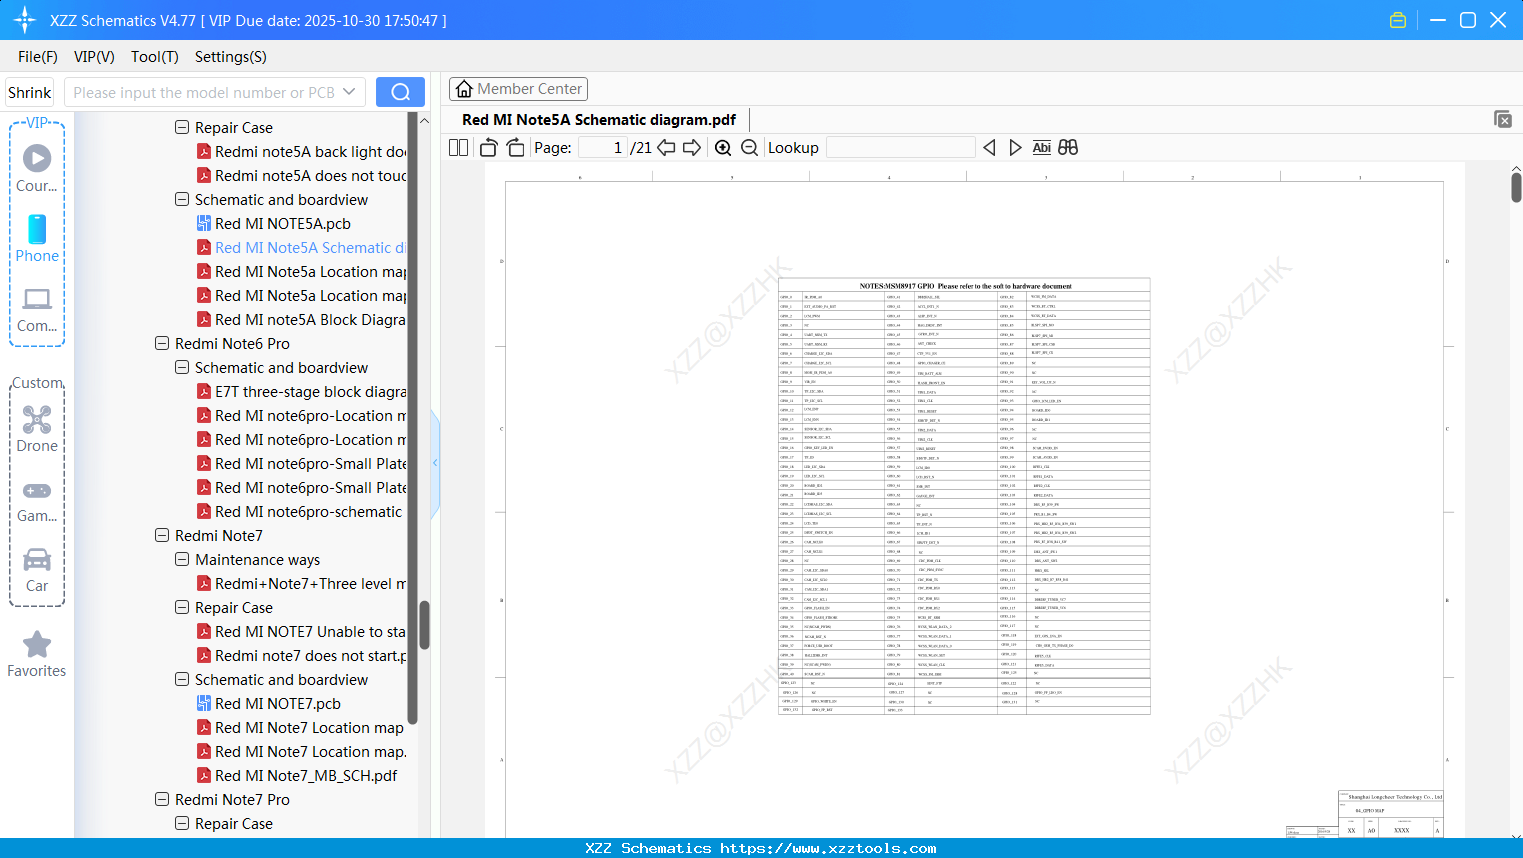Select the Car category icon
1523x858 pixels.
[x=37, y=570]
